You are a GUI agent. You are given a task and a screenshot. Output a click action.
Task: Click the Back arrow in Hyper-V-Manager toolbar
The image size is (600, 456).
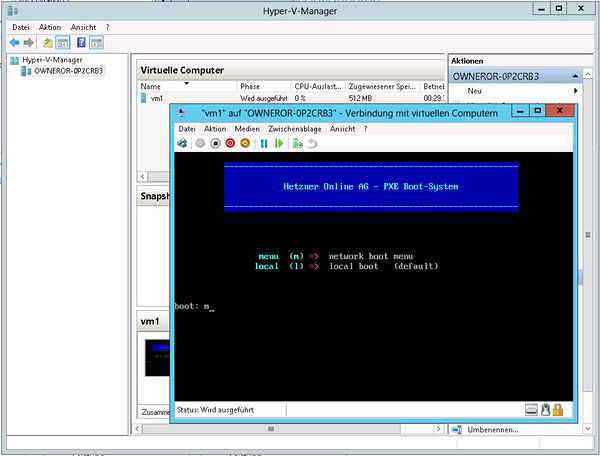15,42
